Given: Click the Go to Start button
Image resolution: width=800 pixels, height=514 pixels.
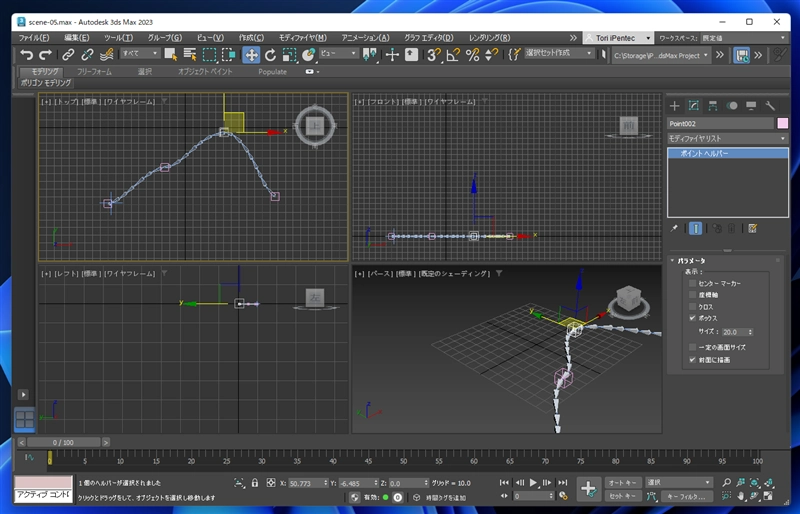Looking at the screenshot, I should coord(504,482).
